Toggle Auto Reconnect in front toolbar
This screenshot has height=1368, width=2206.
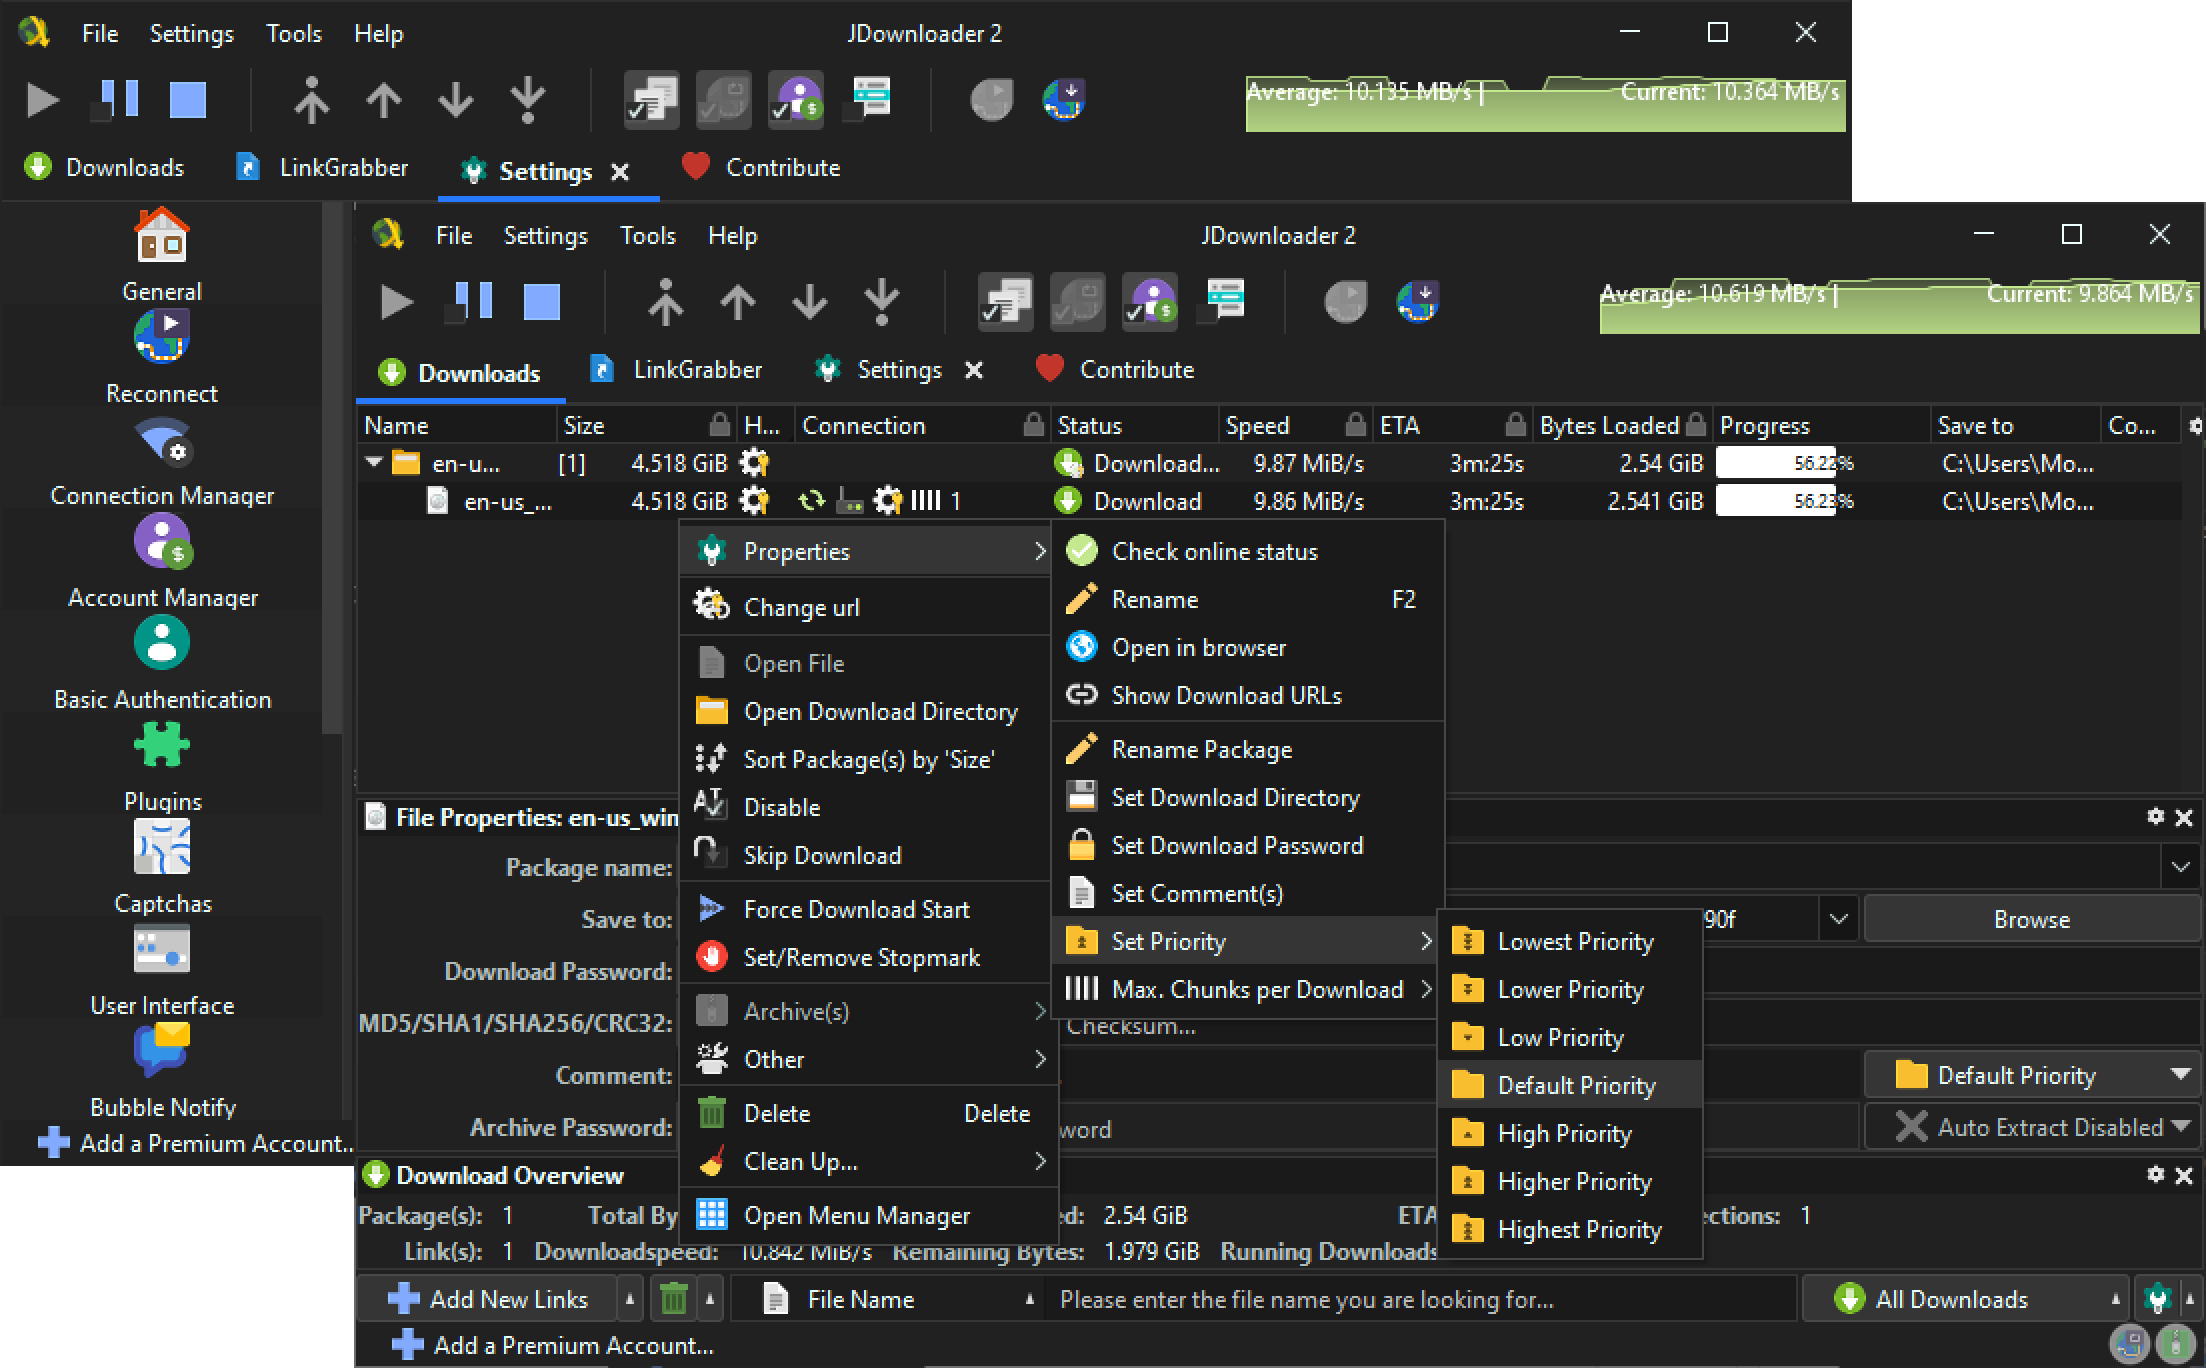(x=1078, y=302)
